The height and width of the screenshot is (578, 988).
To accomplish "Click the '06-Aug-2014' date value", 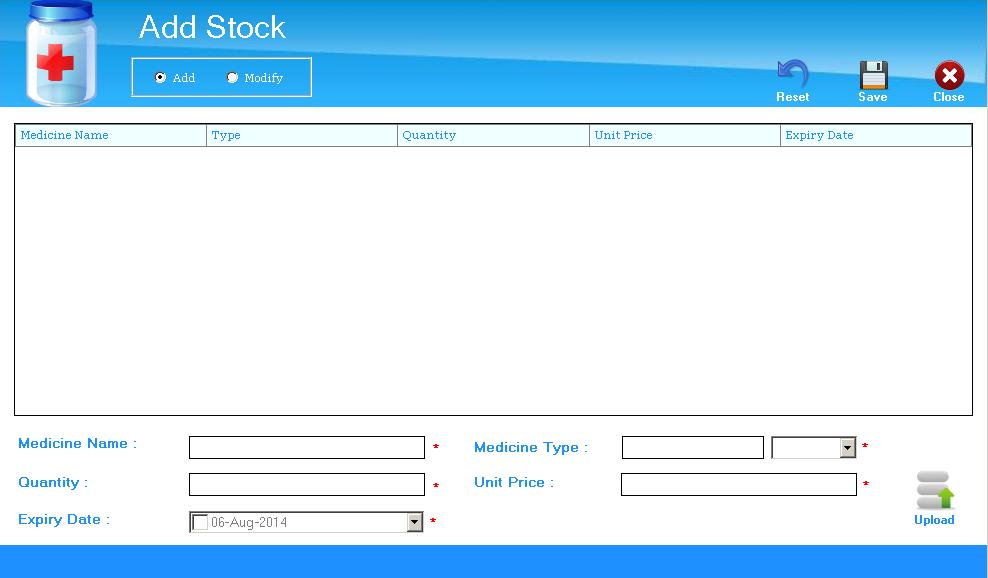I will click(249, 523).
